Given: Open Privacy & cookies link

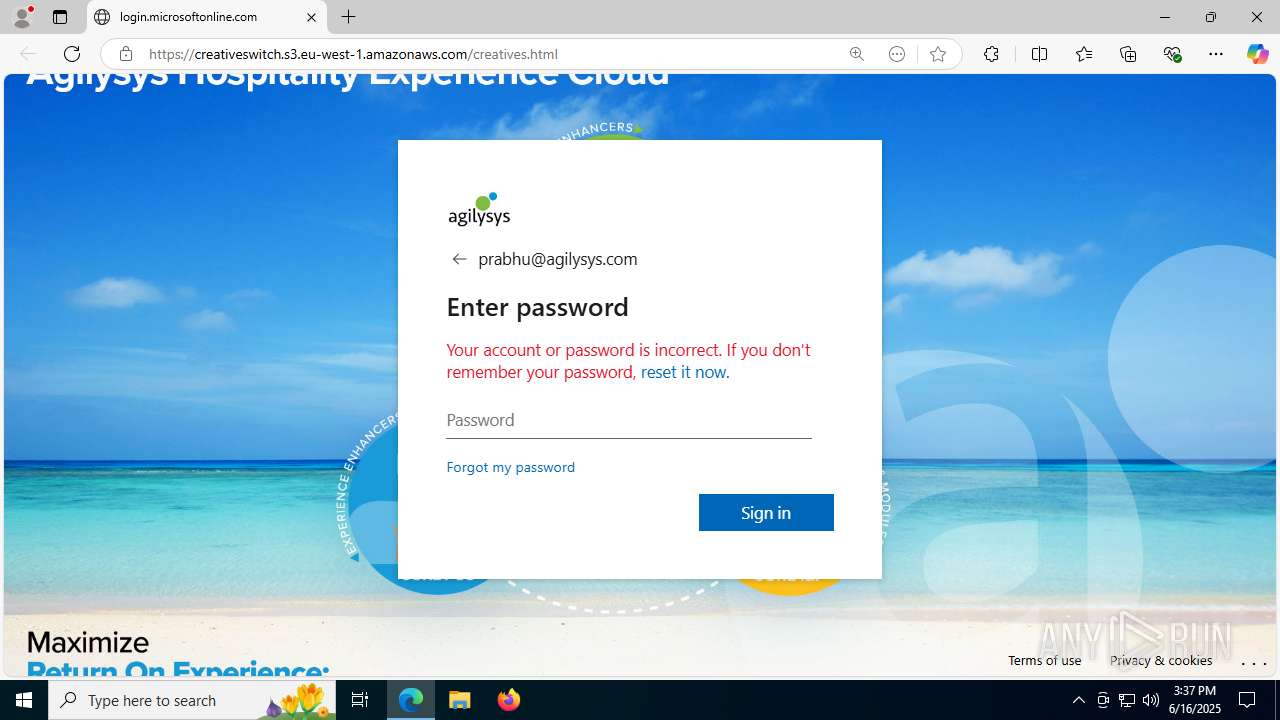Looking at the screenshot, I should [1161, 660].
